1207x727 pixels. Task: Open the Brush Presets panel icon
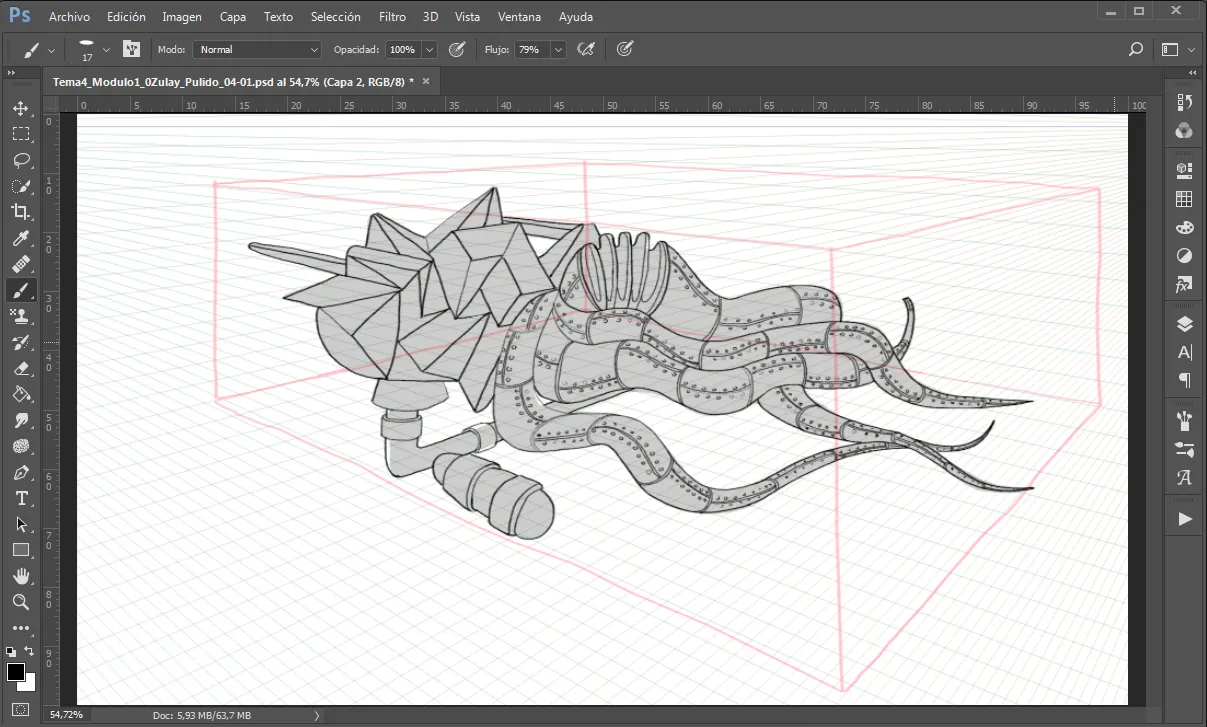[1185, 449]
